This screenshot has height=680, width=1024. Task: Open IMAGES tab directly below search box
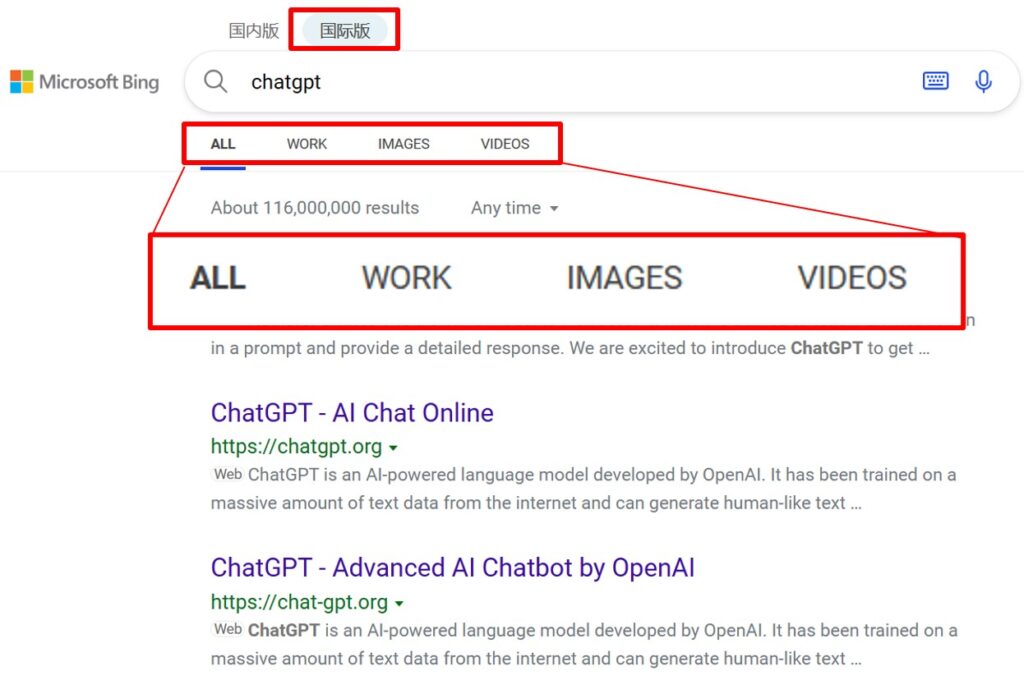pyautogui.click(x=403, y=144)
